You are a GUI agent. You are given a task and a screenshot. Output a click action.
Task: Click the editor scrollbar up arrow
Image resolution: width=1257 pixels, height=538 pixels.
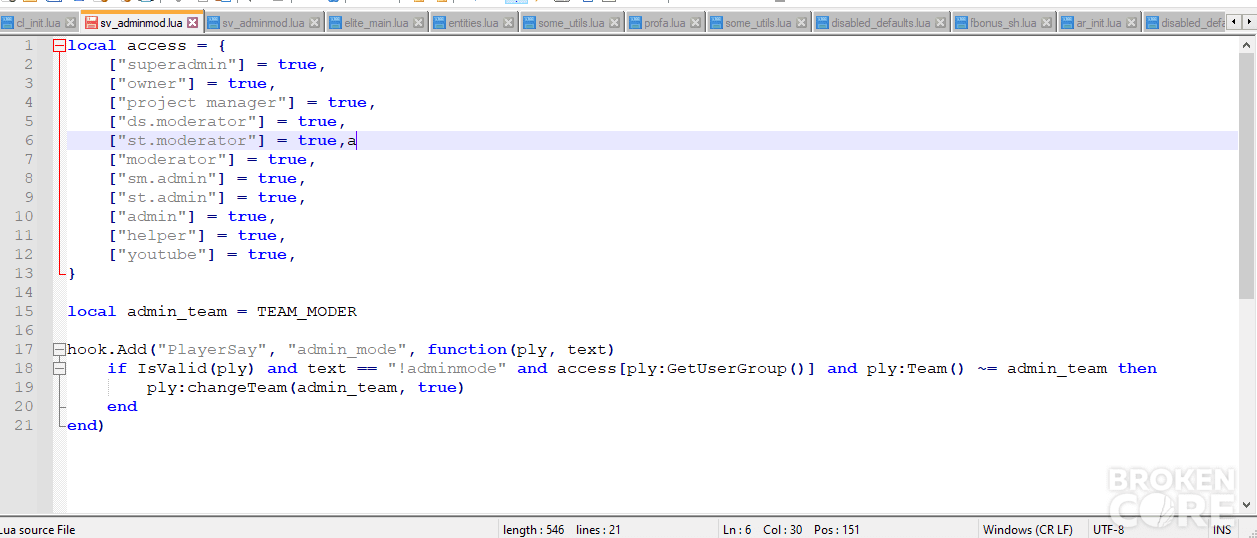tap(1247, 44)
